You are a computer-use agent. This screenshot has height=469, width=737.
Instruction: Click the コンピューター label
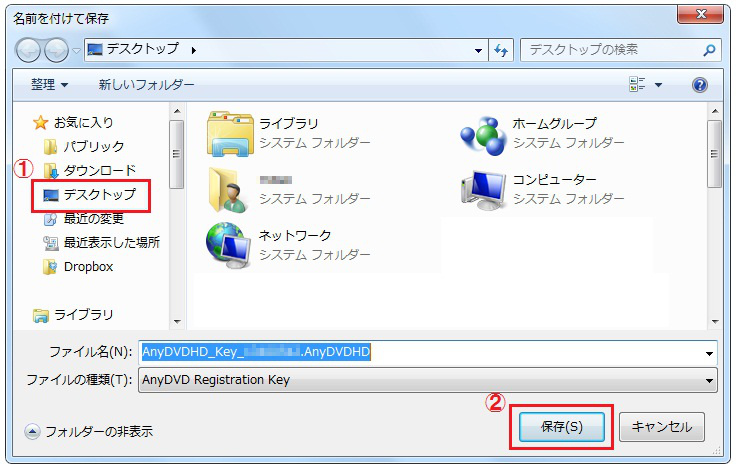click(x=555, y=180)
